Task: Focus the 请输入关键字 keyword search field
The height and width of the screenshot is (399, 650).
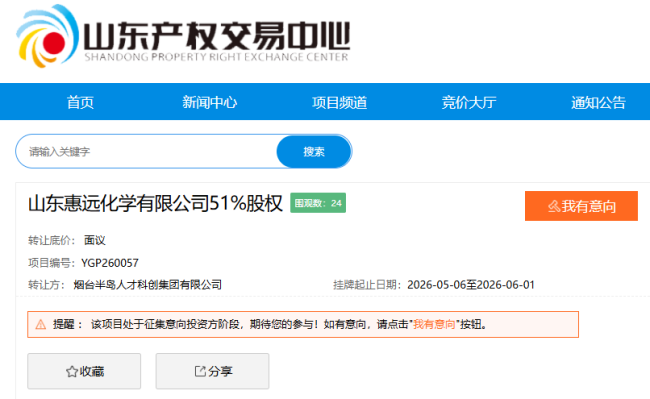Action: [x=147, y=152]
